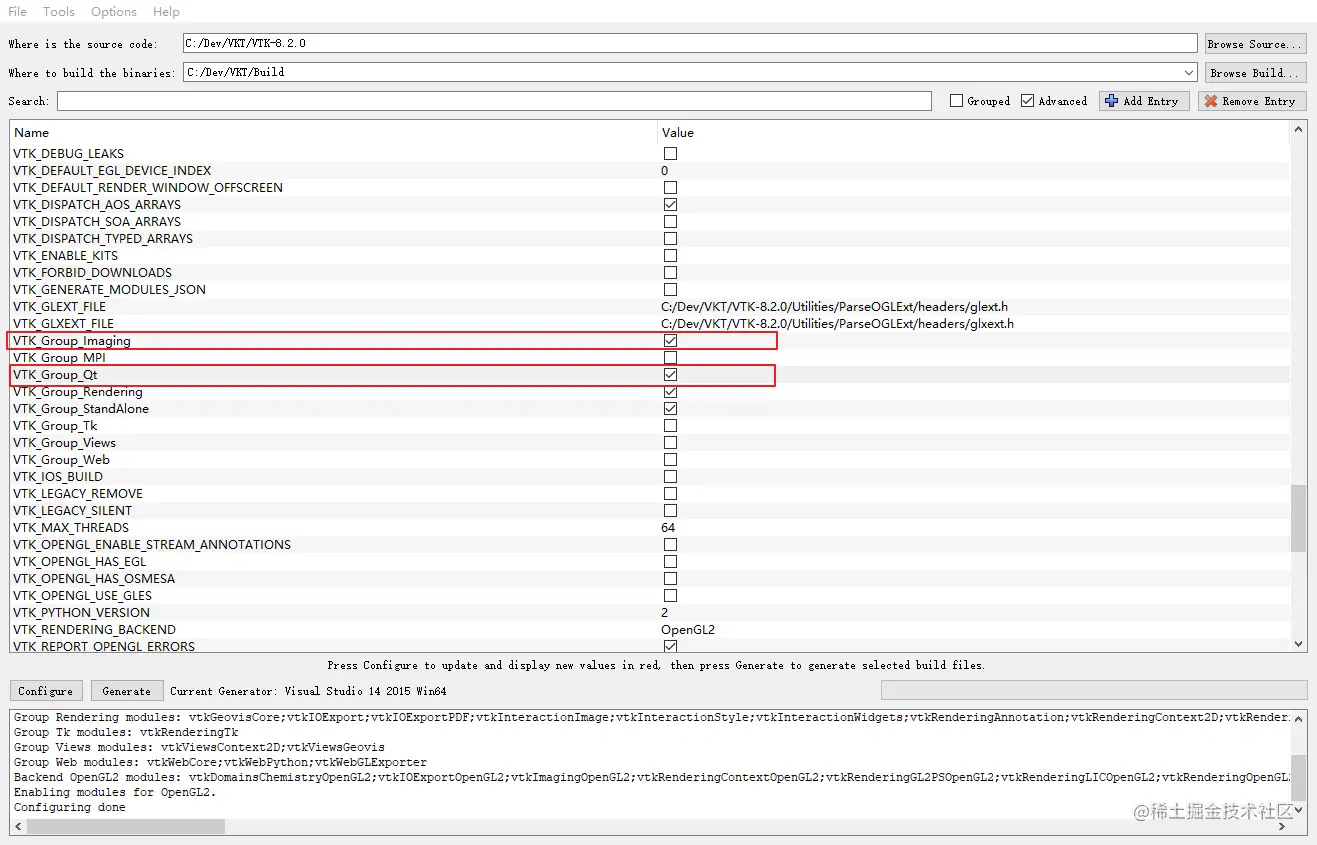
Task: Uncheck the VTK_Group_Qt checkbox
Action: (670, 375)
